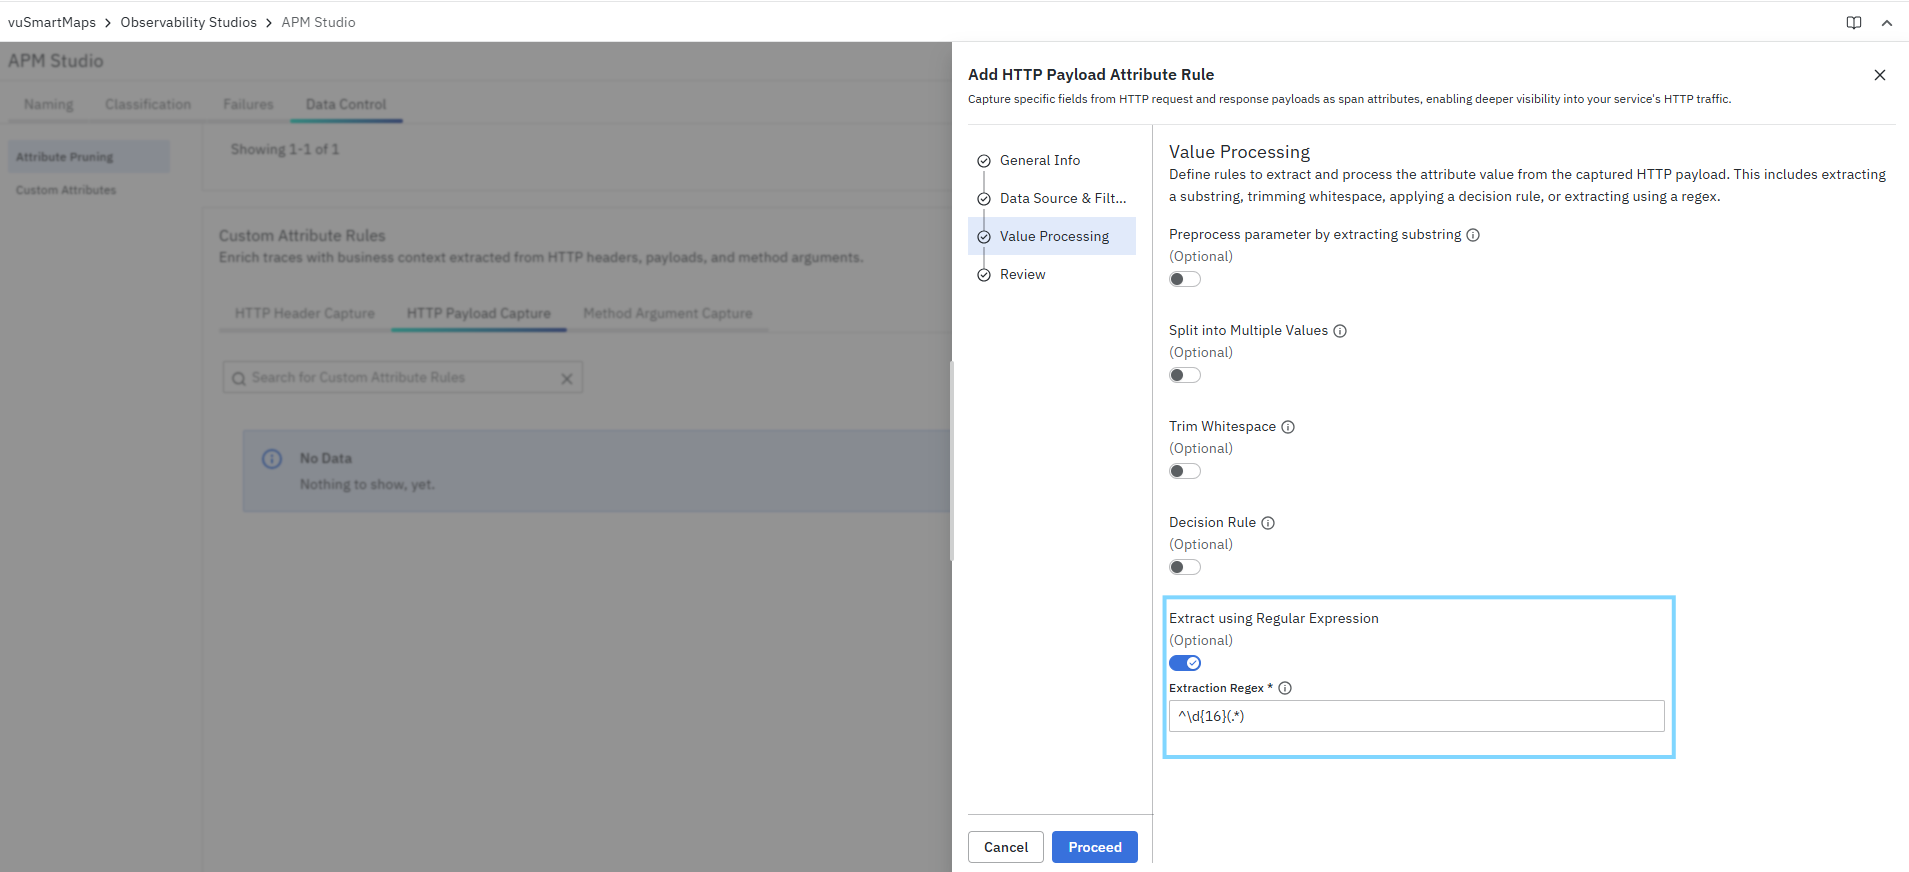Click the "Showing 1-1 of 1" text

click(285, 149)
